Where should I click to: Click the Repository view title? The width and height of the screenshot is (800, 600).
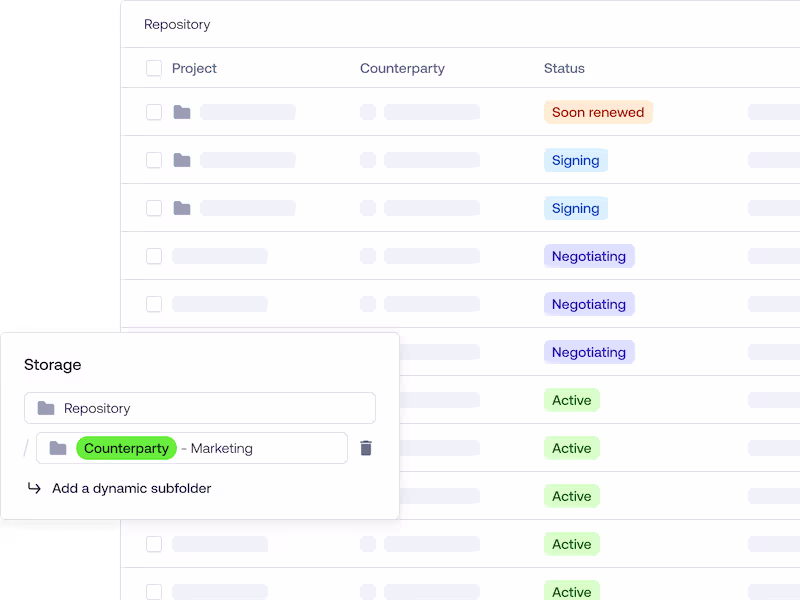click(177, 24)
